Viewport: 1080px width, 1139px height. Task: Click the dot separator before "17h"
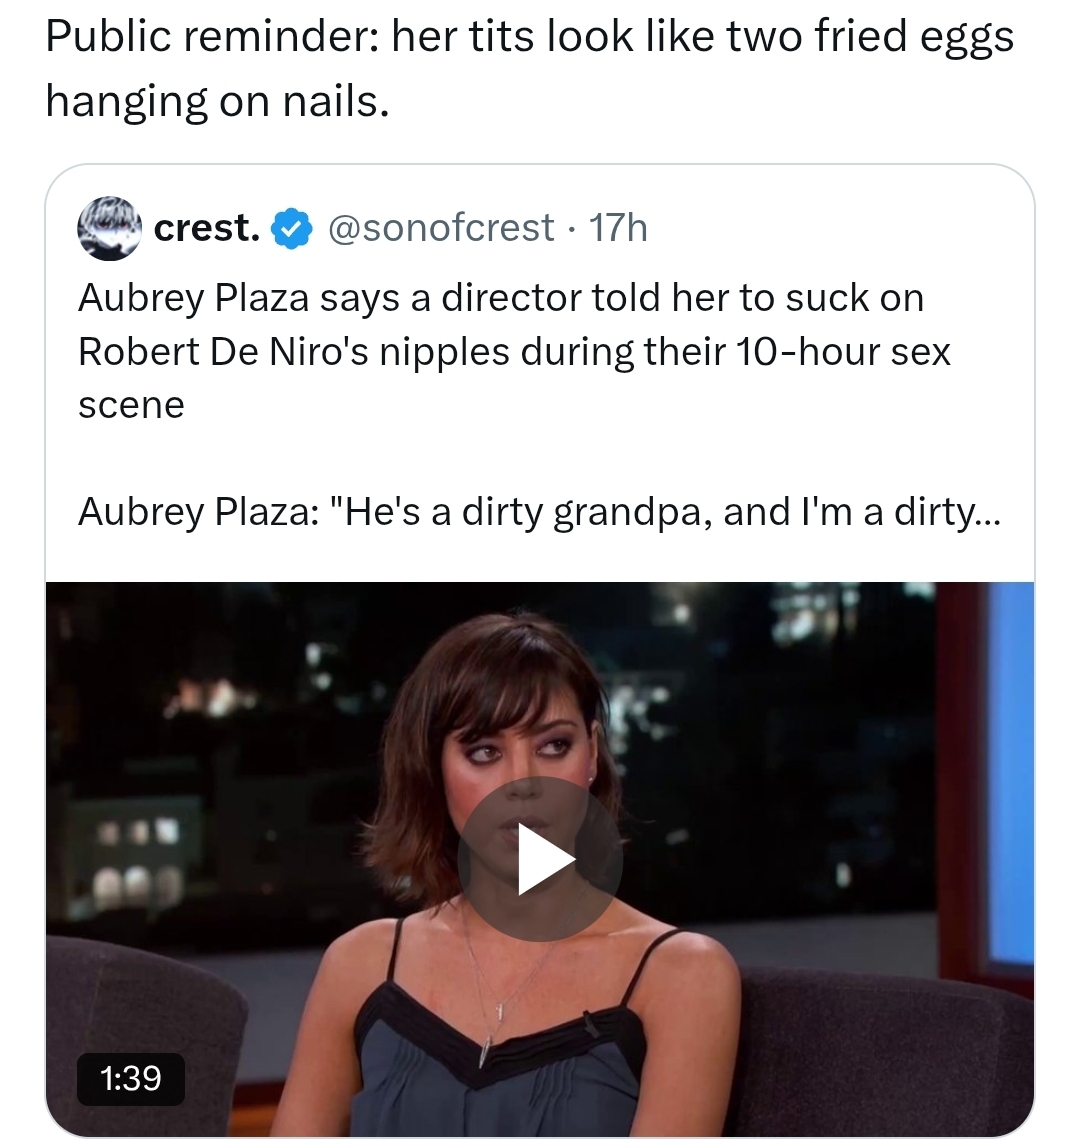click(x=572, y=230)
